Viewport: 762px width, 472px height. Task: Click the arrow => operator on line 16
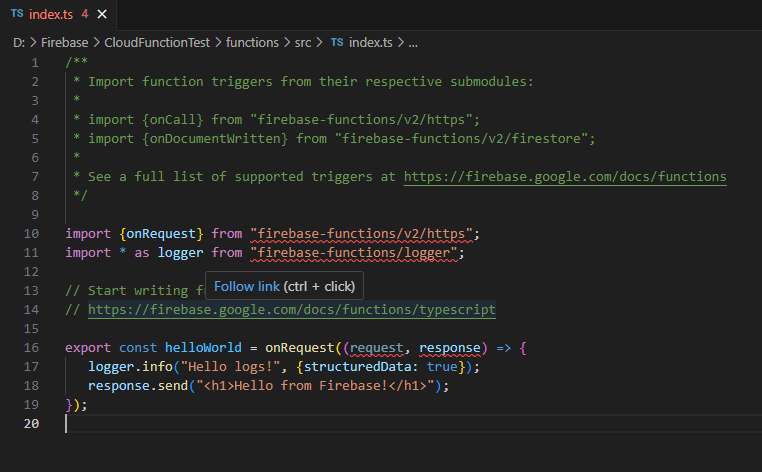(x=503, y=348)
